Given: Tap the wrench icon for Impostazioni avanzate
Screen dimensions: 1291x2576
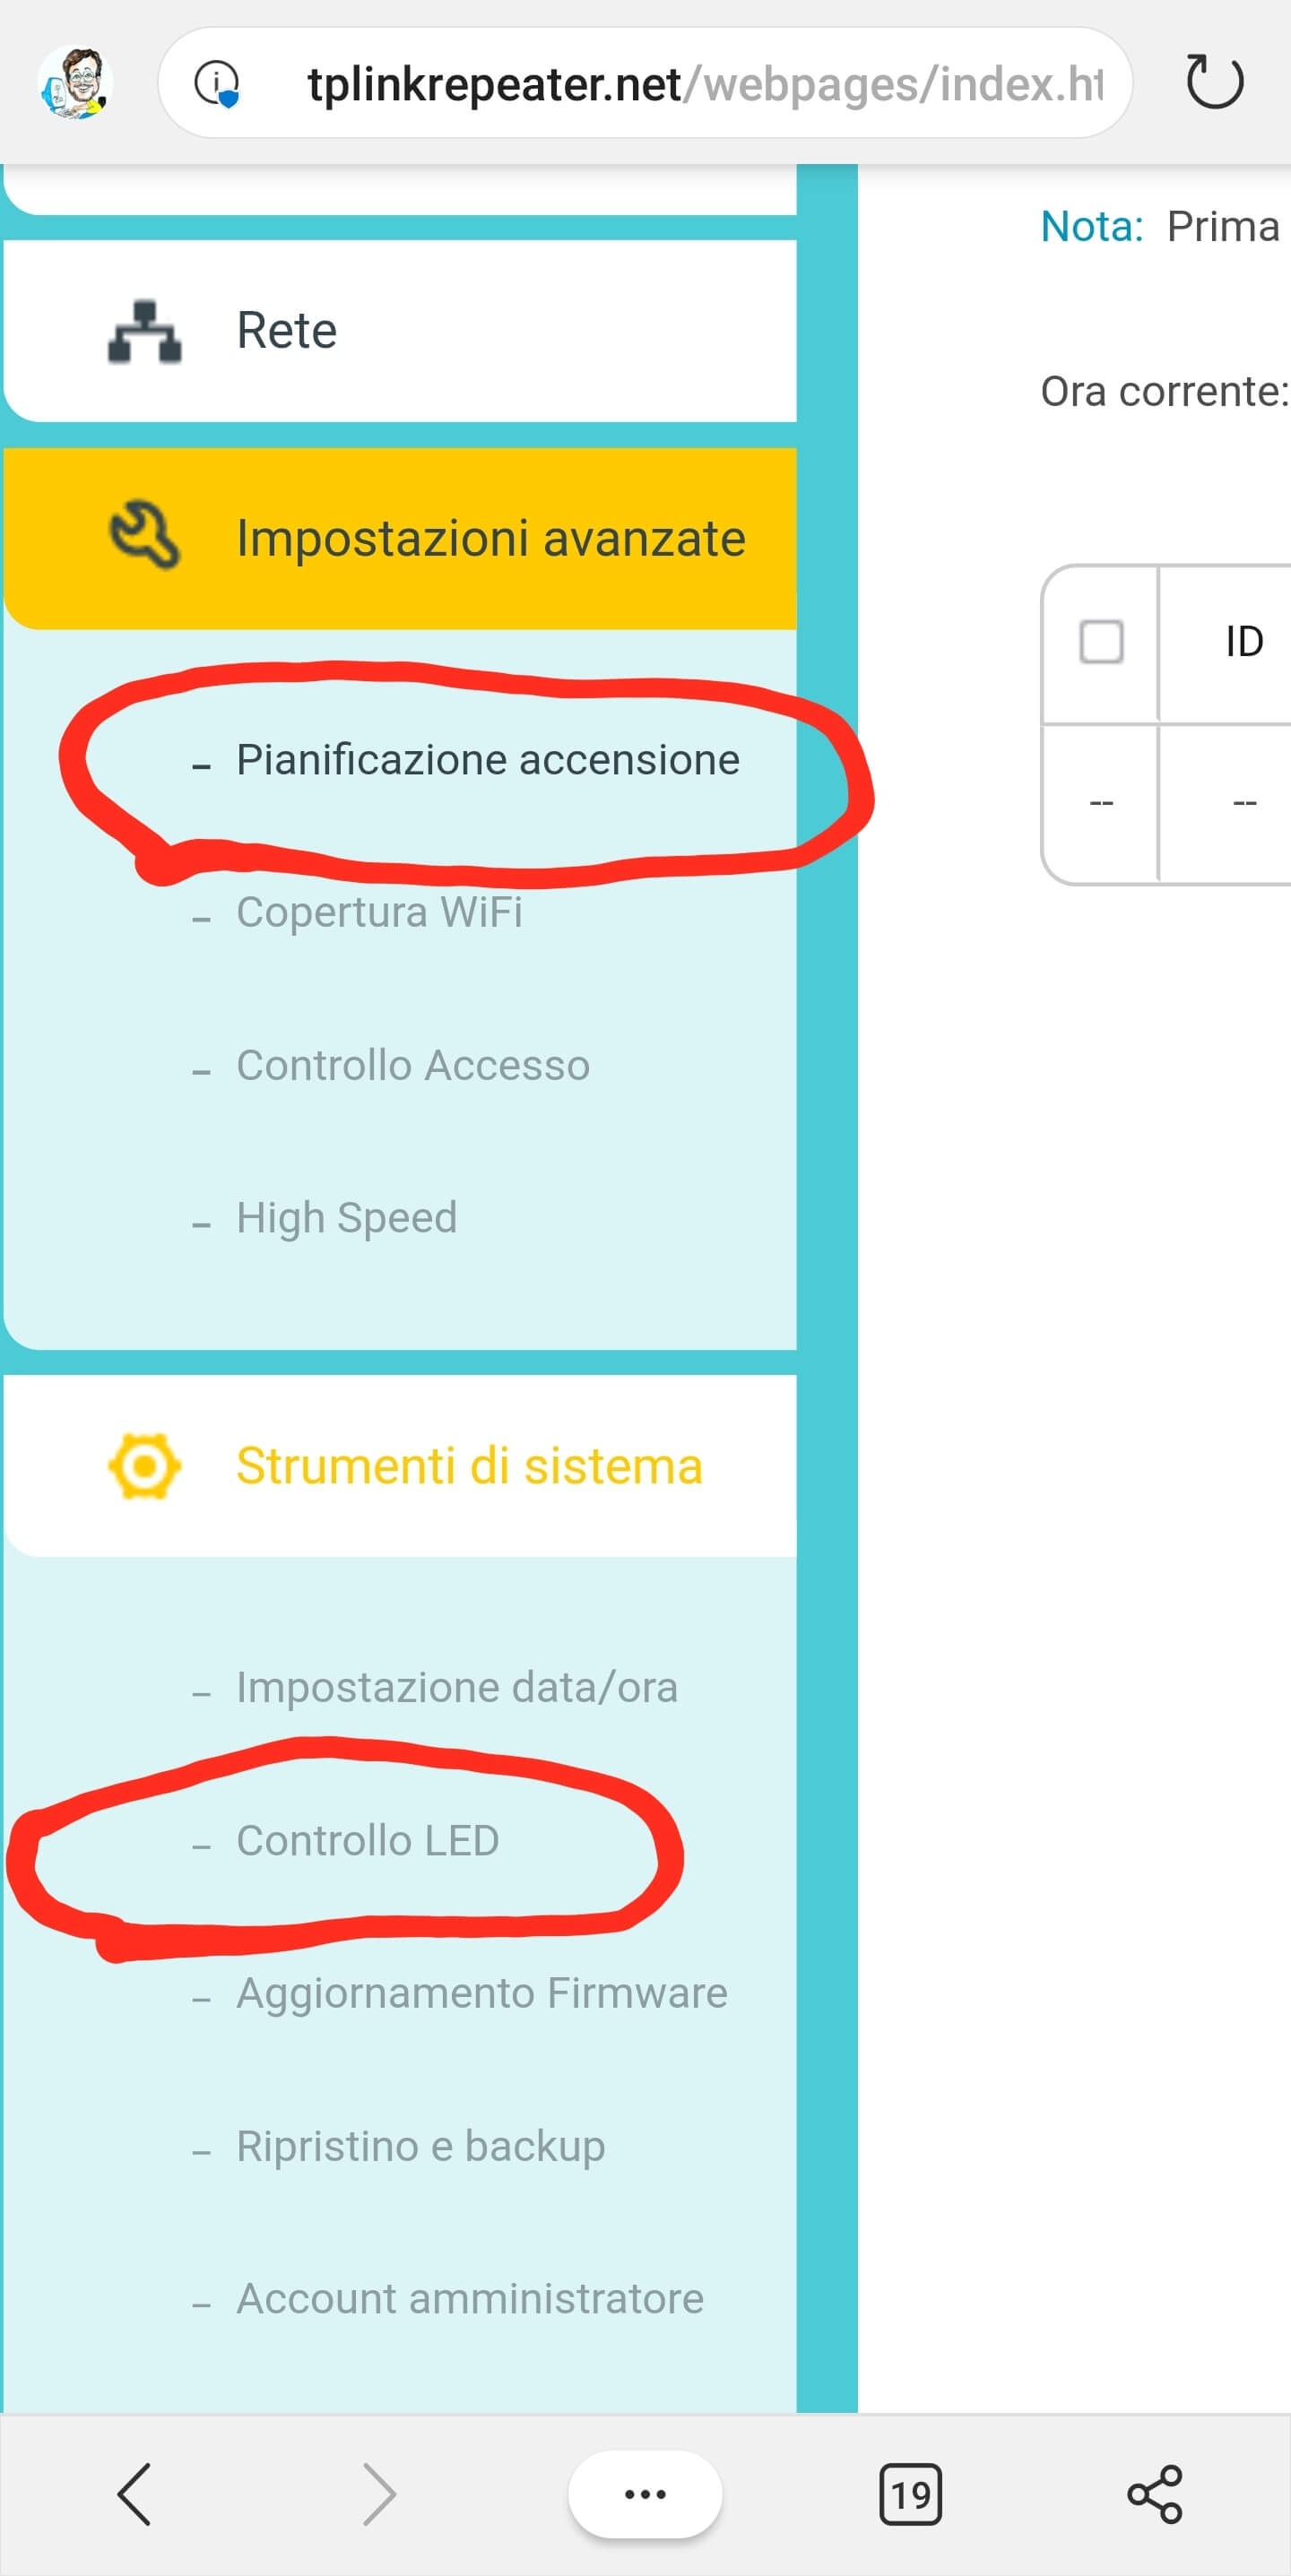Looking at the screenshot, I should click(145, 535).
